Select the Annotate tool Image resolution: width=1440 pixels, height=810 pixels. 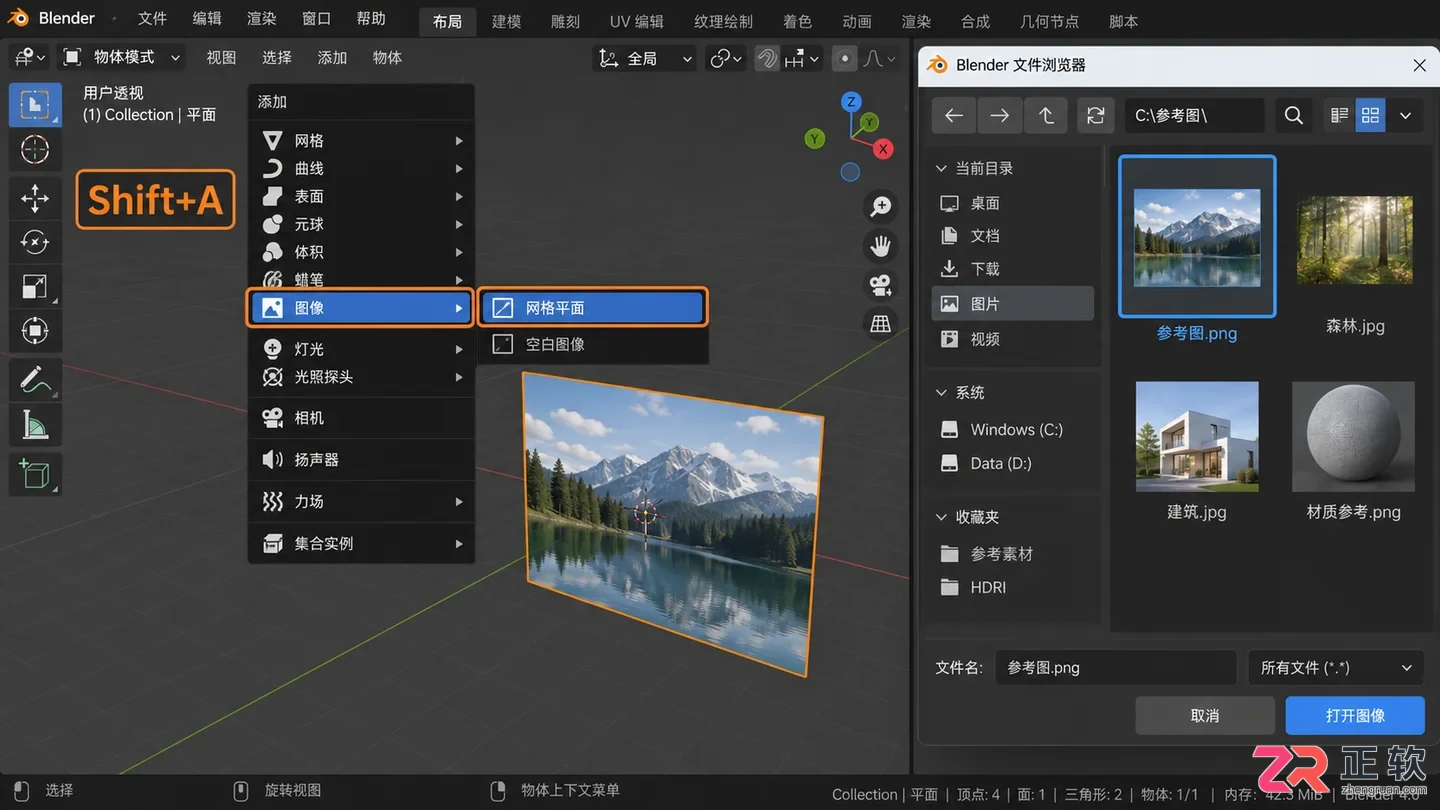35,381
